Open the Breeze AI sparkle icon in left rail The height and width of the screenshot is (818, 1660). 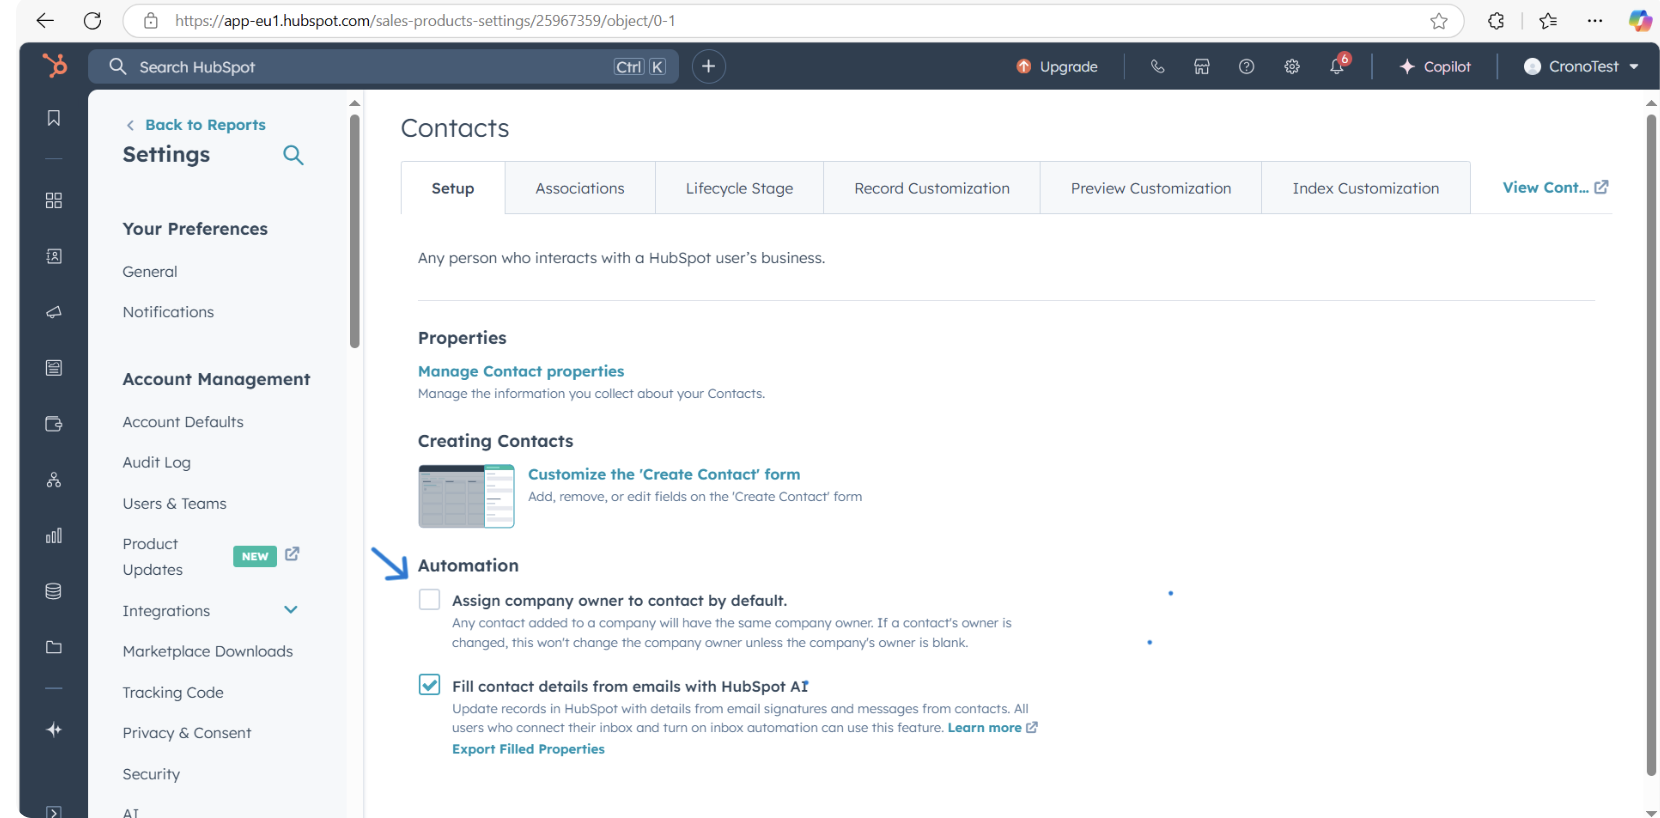click(x=54, y=730)
